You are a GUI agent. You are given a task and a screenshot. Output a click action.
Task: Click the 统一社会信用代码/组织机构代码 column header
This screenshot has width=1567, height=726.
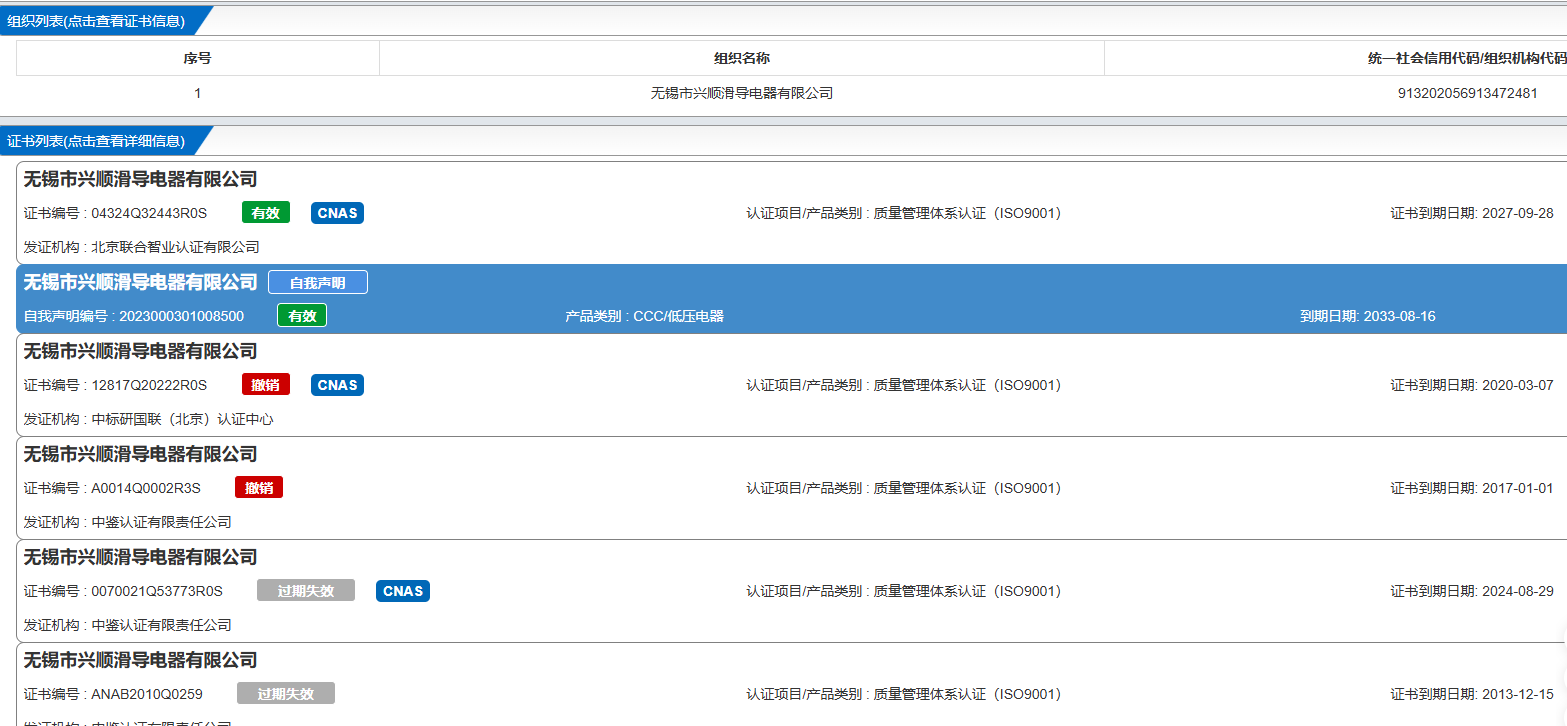[1467, 58]
